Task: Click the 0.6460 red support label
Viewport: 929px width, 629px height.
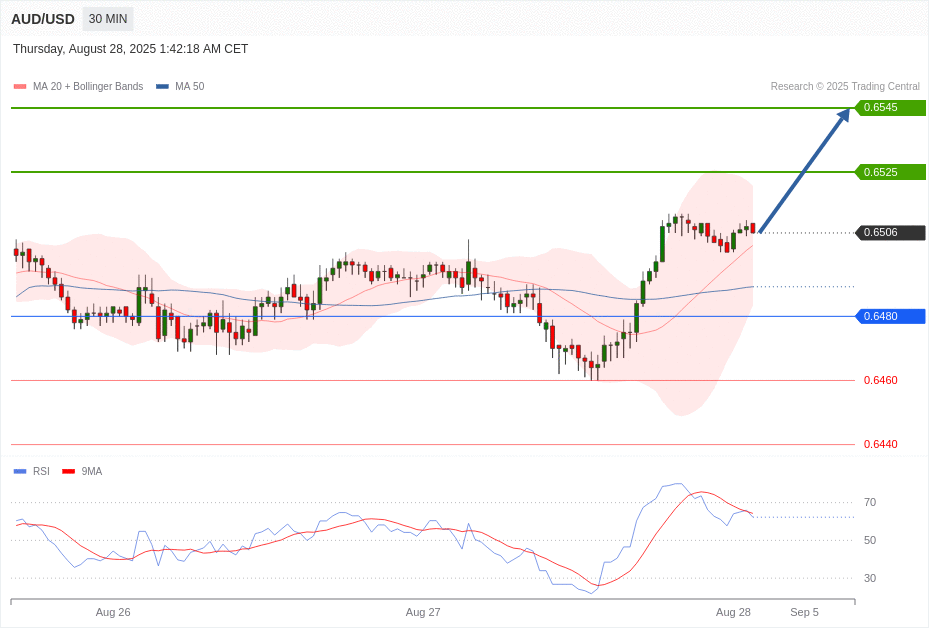Action: coord(880,380)
